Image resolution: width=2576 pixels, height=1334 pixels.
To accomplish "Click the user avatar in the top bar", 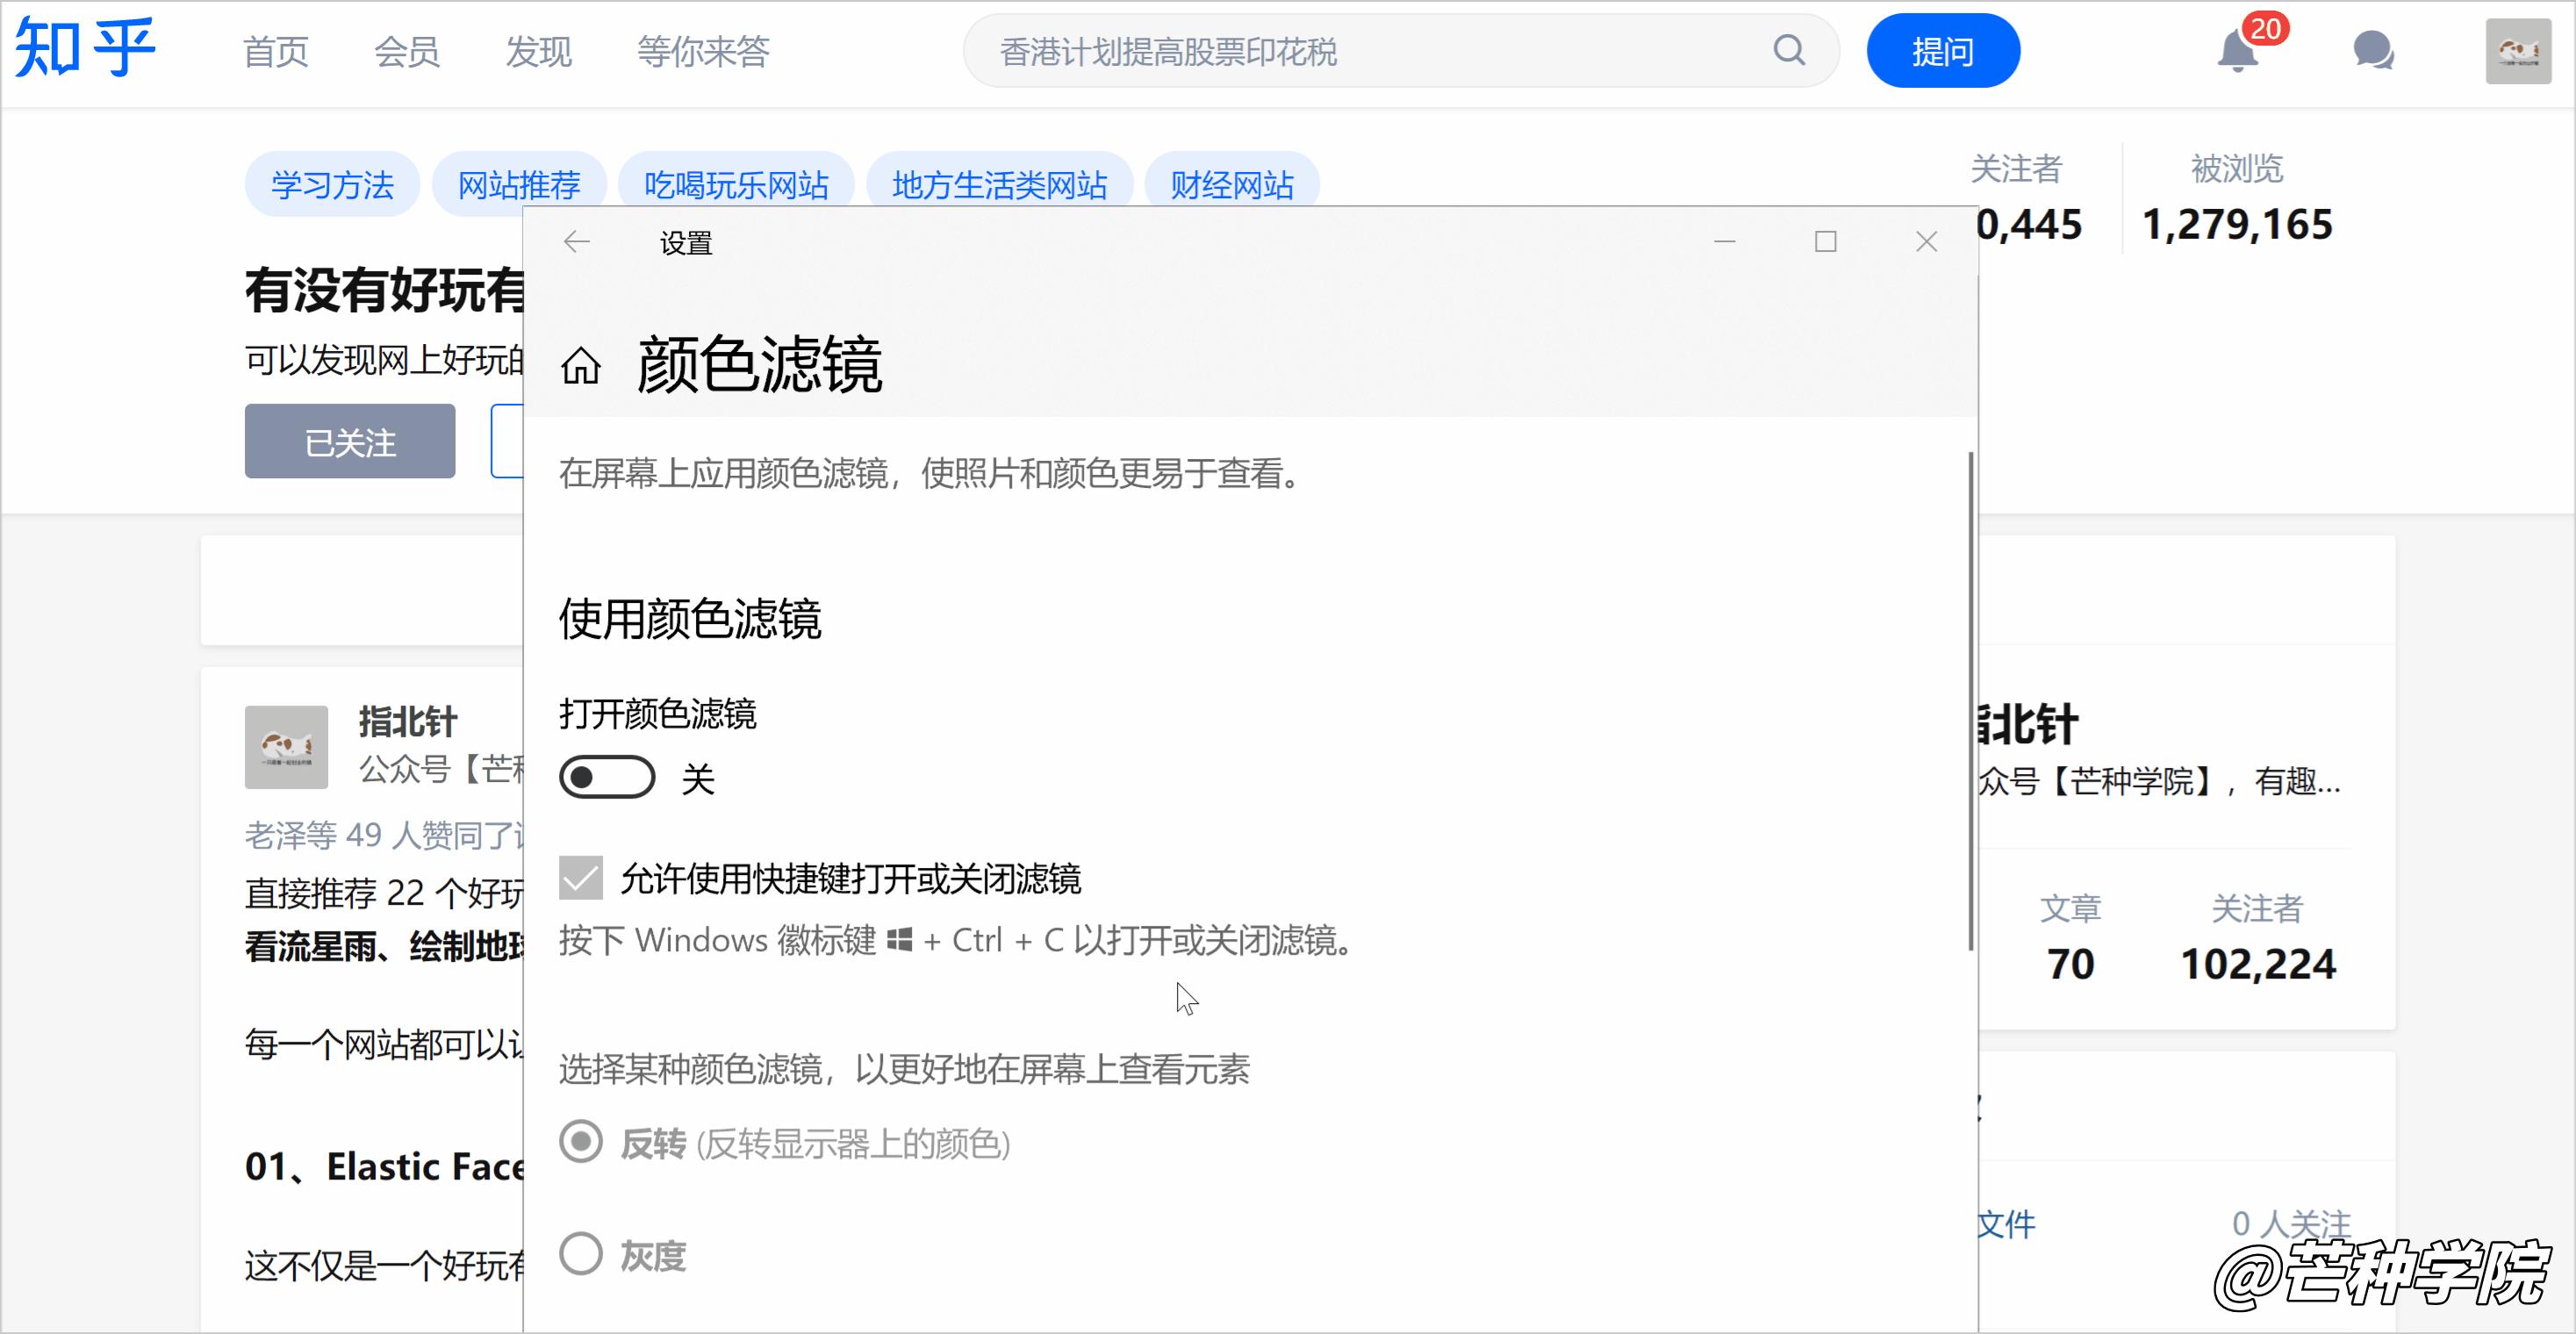I will [2518, 51].
